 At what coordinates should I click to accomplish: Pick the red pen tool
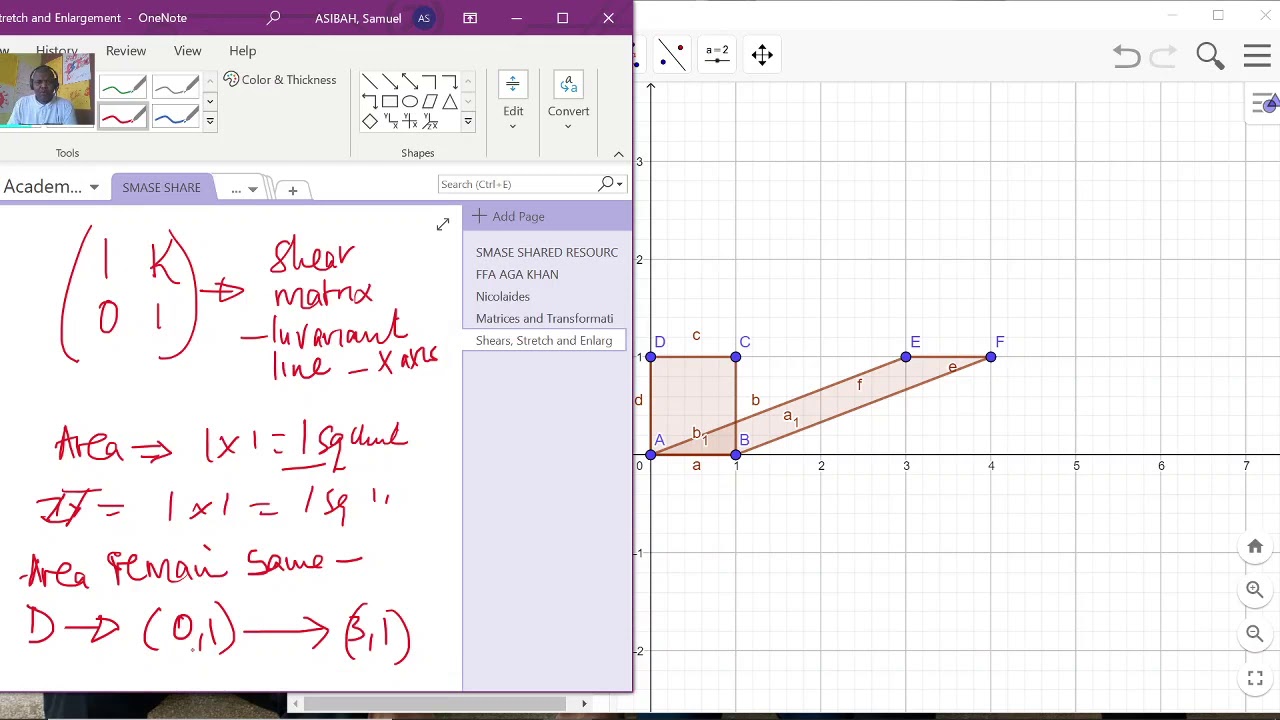point(123,117)
